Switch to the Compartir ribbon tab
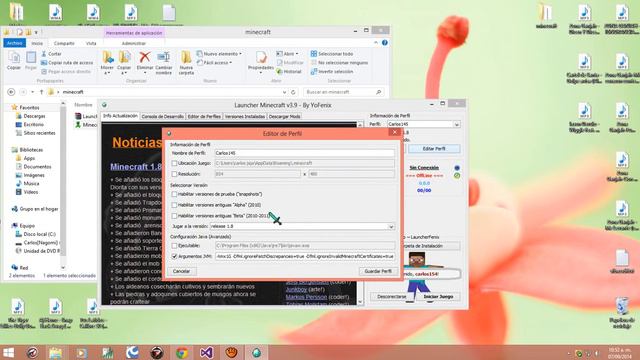 (64, 43)
